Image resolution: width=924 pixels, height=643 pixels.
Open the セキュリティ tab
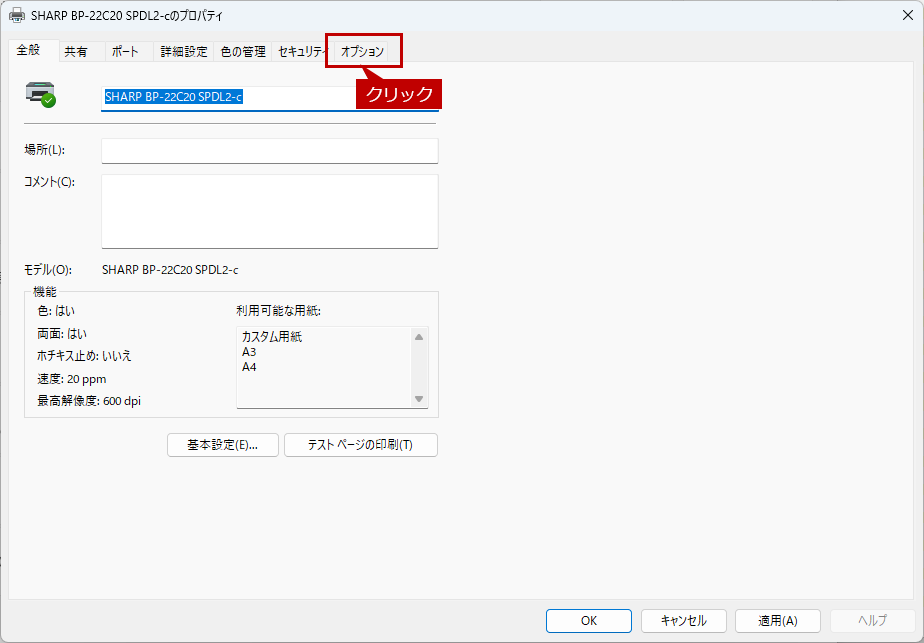[301, 52]
